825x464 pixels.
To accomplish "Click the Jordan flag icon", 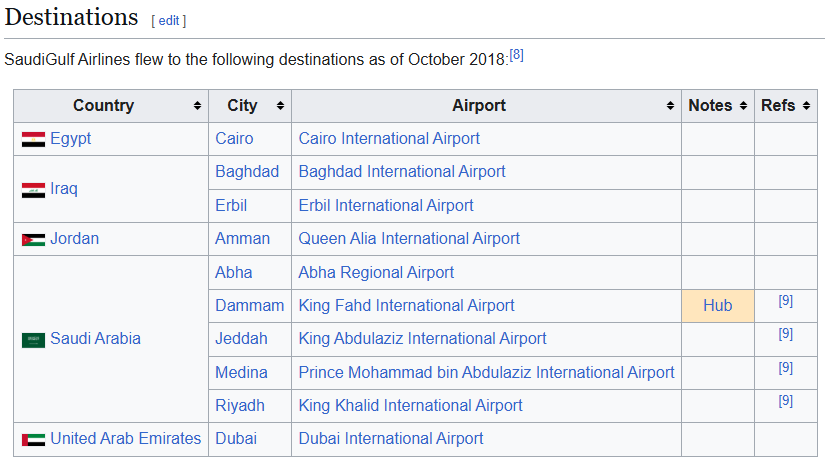I will point(33,239).
